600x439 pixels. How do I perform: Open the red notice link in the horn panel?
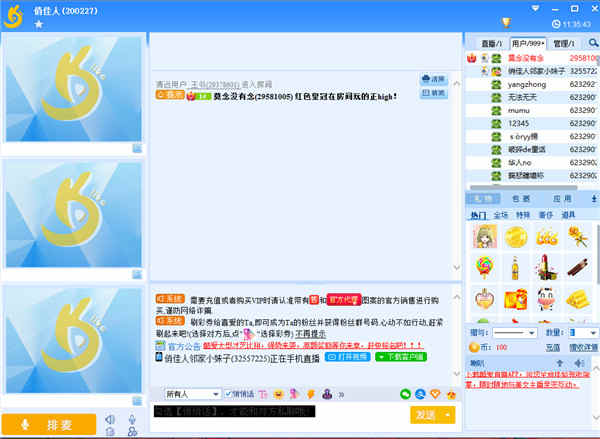(527, 379)
